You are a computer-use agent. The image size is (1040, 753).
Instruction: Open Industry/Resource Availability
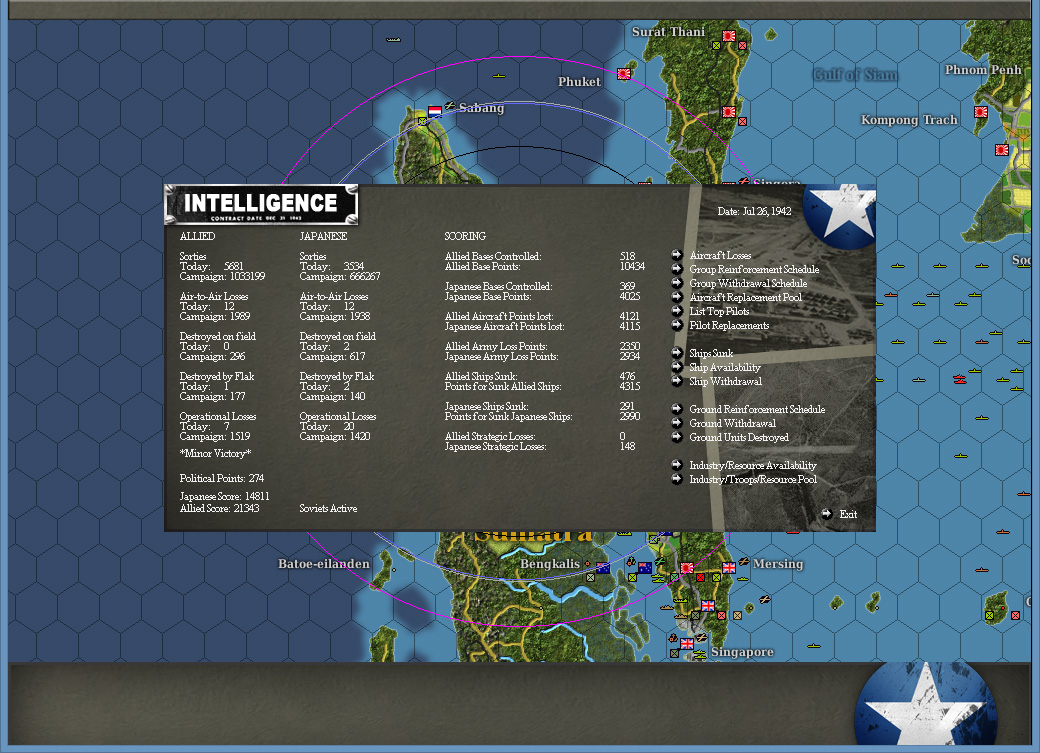[753, 466]
